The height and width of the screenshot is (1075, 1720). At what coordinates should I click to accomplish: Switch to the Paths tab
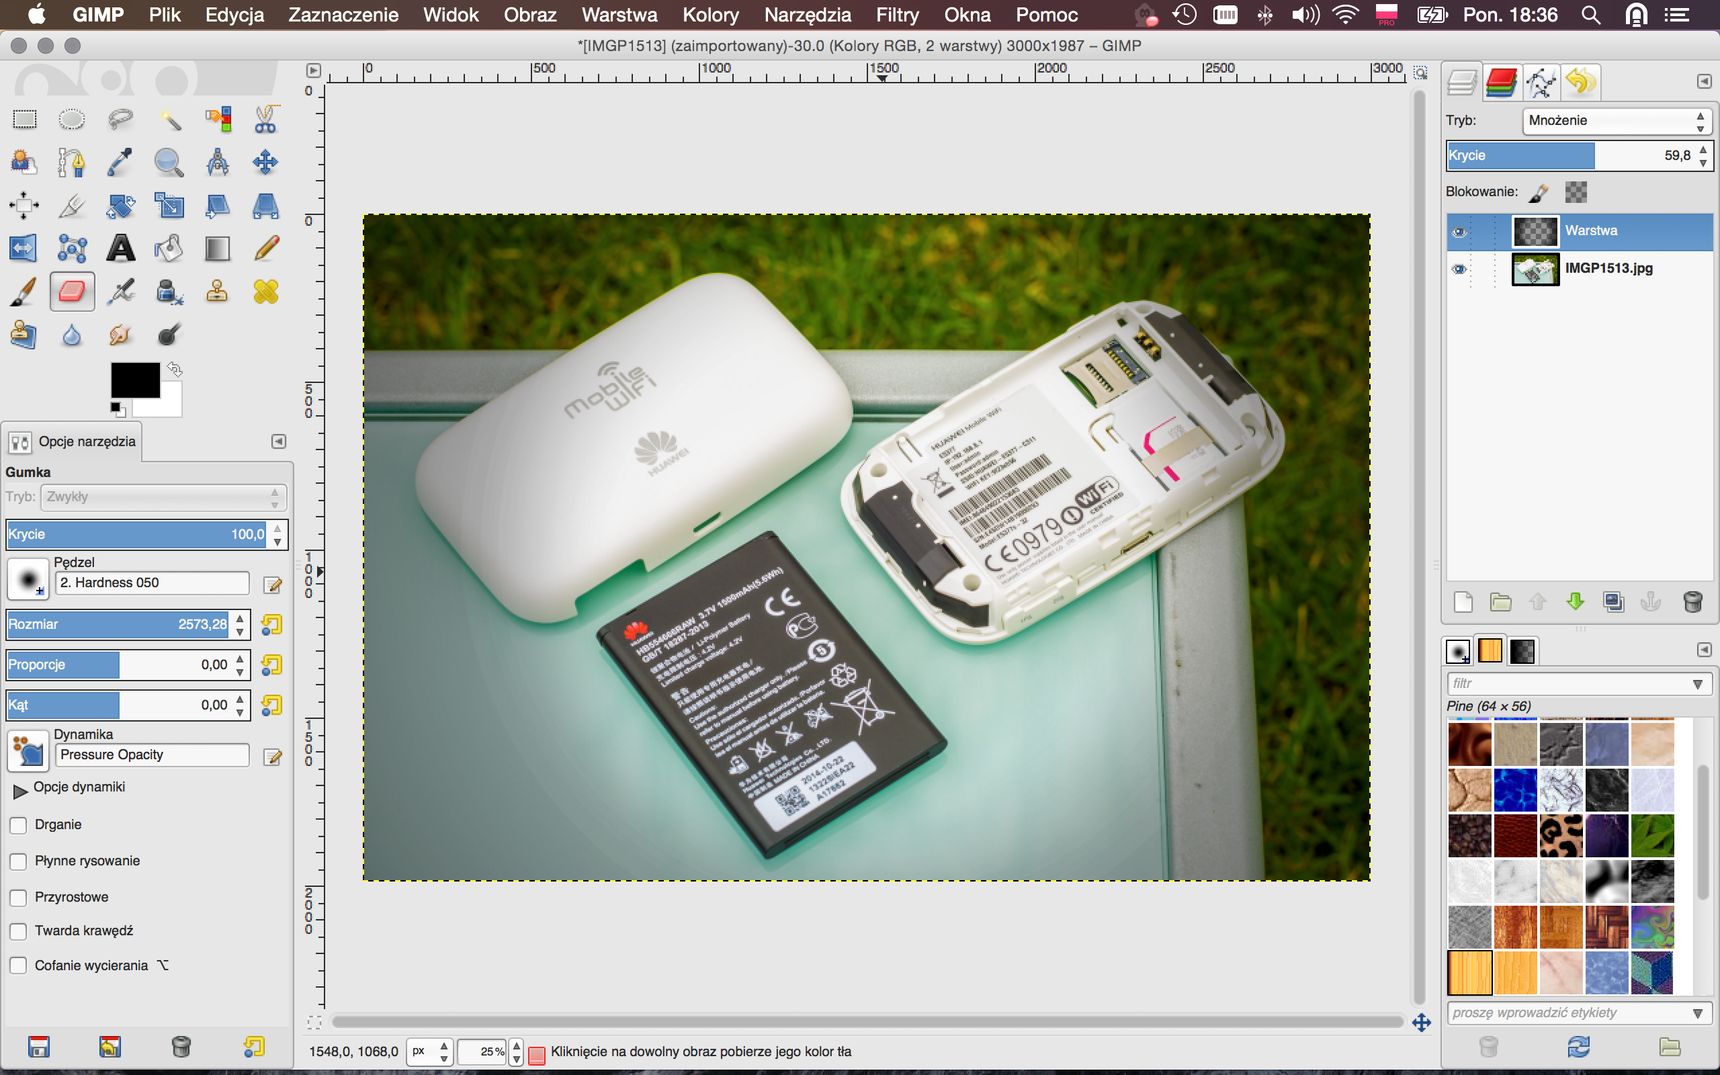1541,82
